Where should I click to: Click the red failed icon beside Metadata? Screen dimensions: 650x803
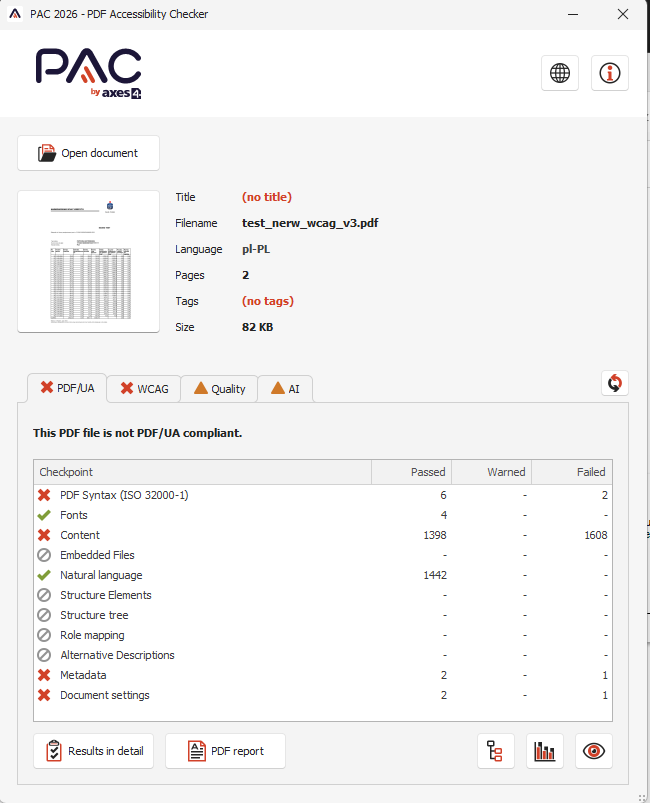(x=44, y=675)
